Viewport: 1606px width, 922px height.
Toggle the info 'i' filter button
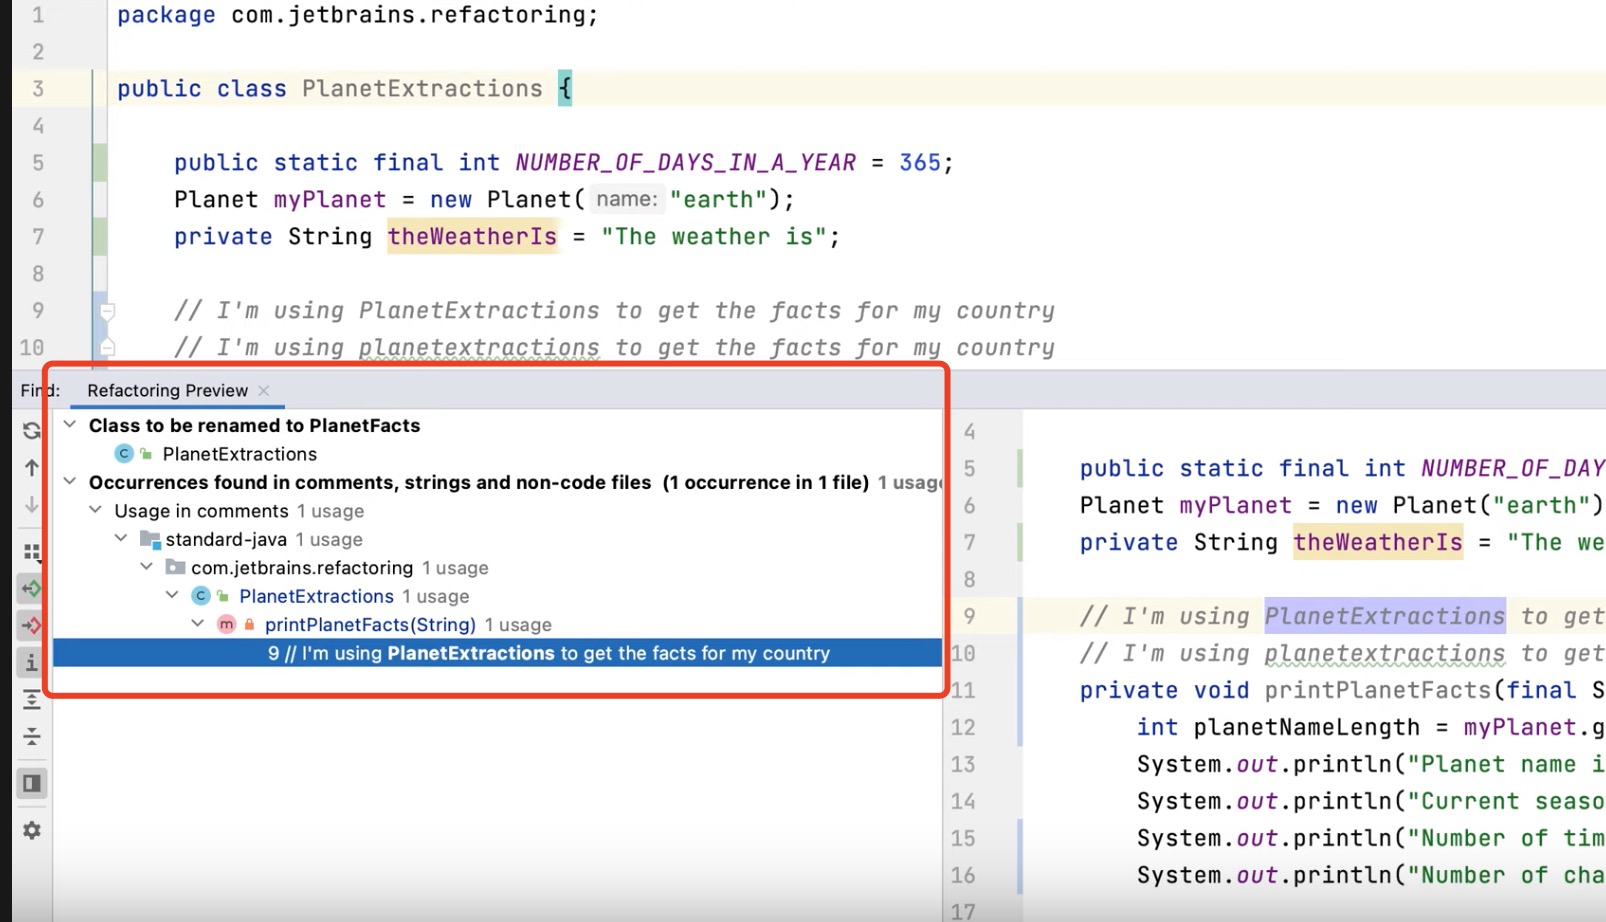pyautogui.click(x=31, y=662)
